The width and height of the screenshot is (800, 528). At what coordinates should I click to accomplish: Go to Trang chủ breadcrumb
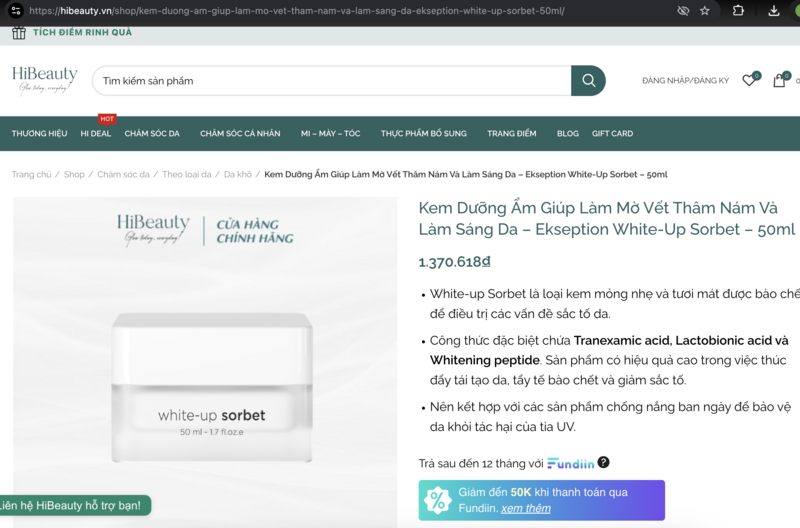32,174
